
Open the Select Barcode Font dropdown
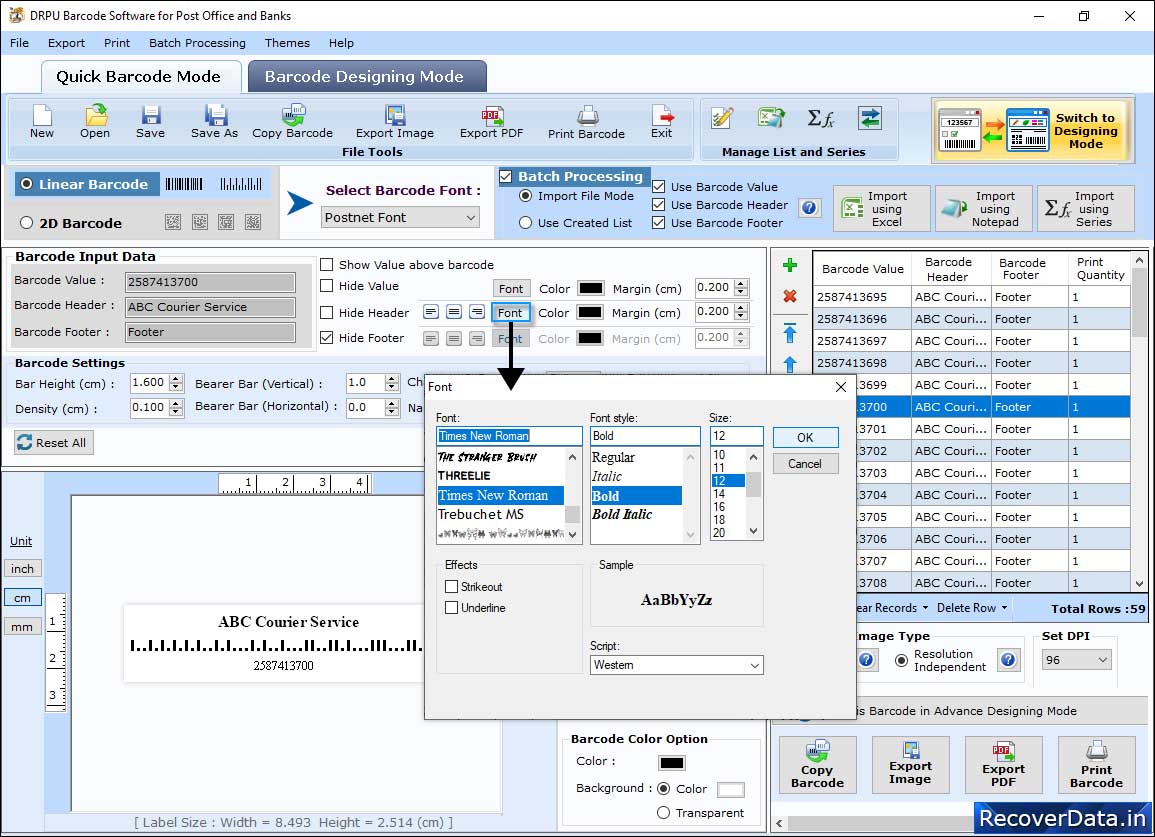[x=401, y=217]
